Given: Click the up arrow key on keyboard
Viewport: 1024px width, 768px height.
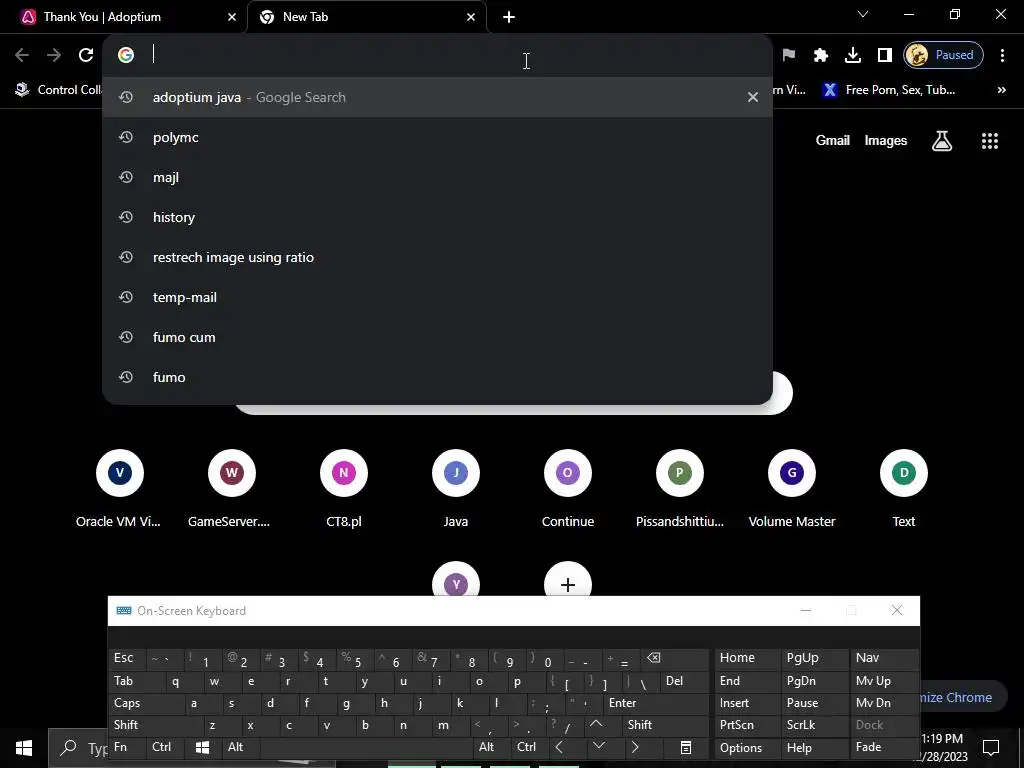Looking at the screenshot, I should coord(596,725).
